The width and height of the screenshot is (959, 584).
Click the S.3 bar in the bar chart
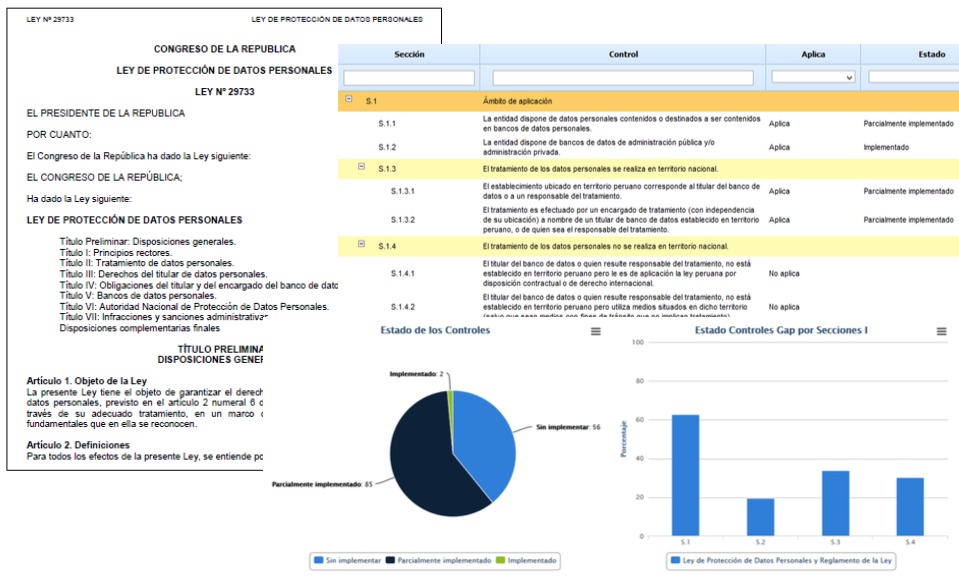[x=835, y=503]
